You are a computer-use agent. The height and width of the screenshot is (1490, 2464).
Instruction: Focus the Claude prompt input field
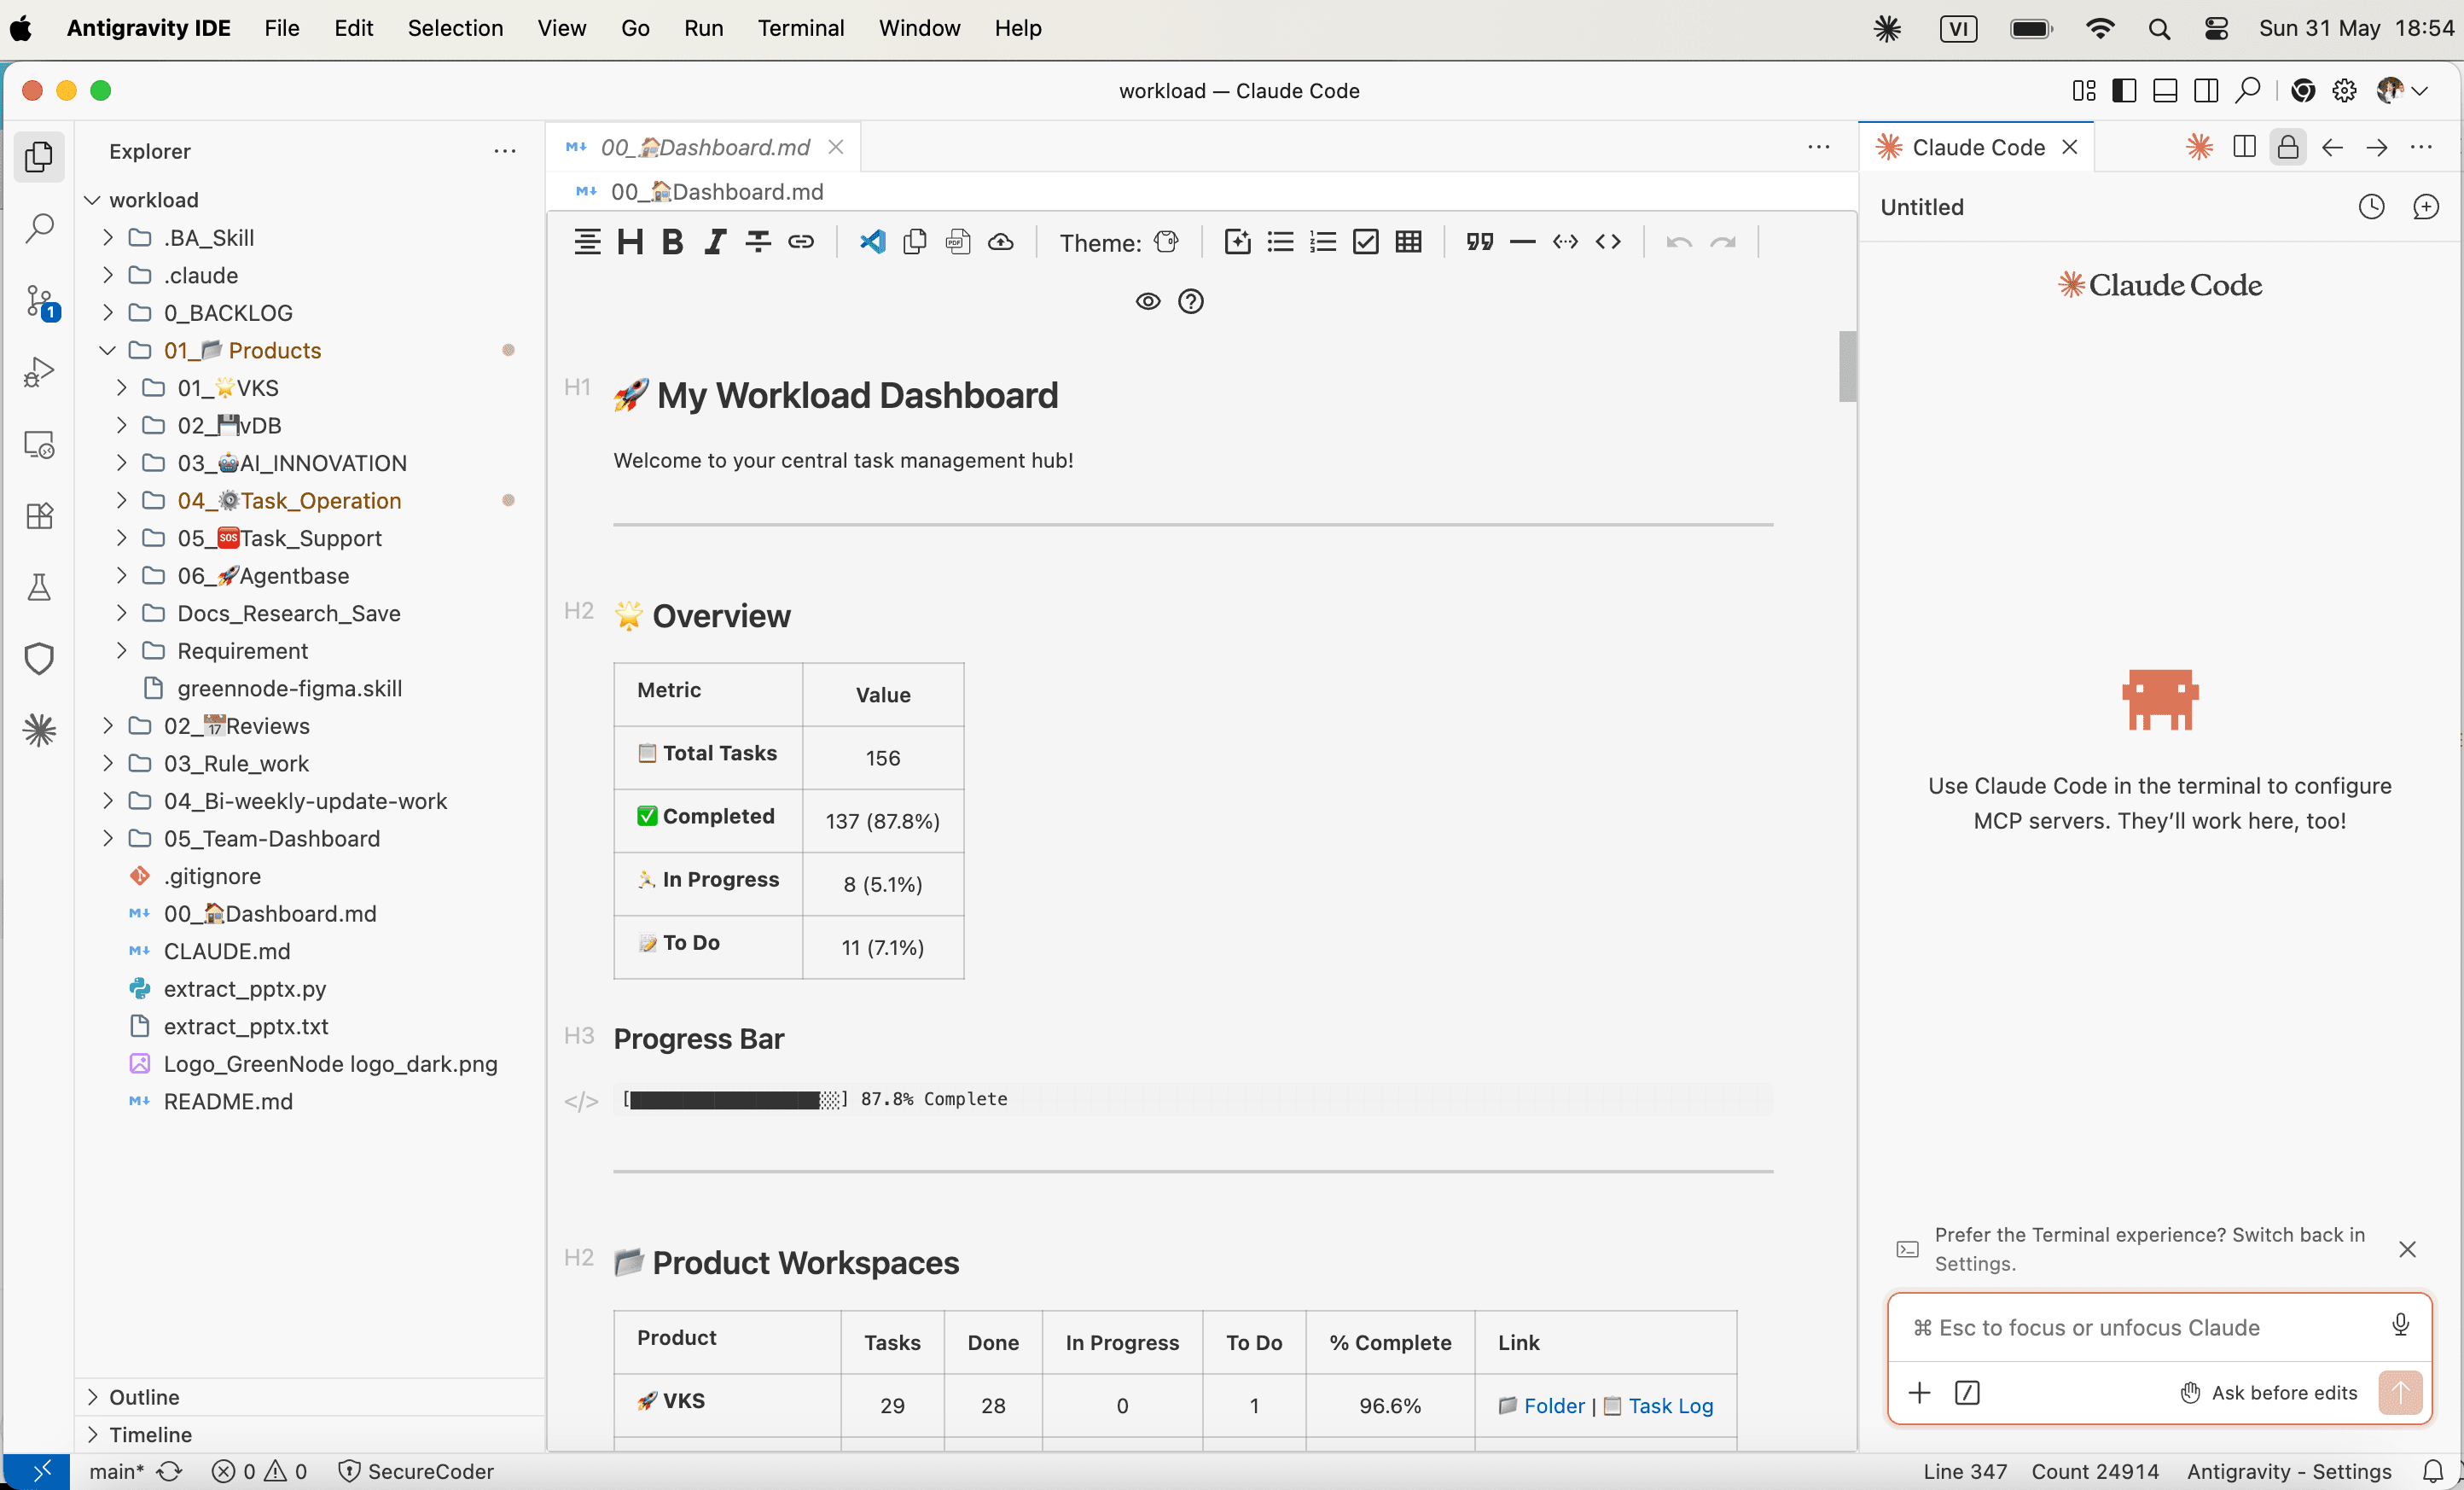click(2140, 1327)
